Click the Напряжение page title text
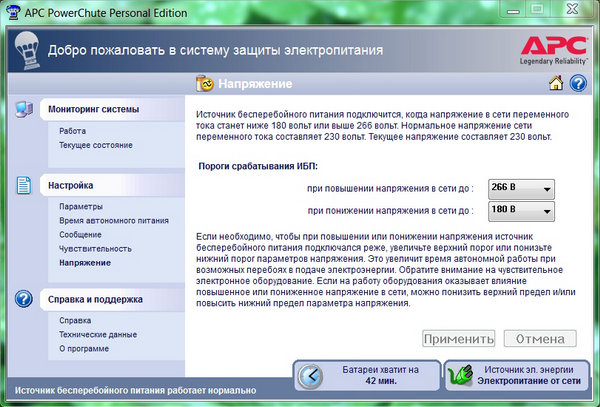This screenshot has width=600, height=407. pos(255,84)
